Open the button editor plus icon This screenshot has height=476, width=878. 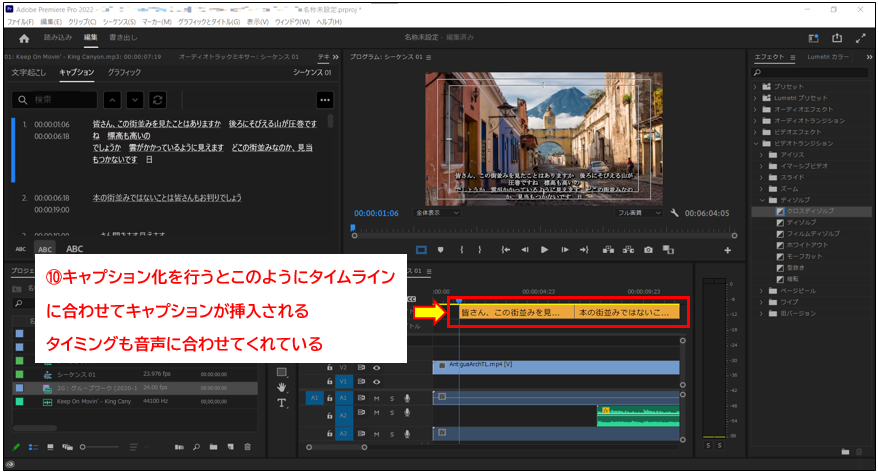point(727,250)
